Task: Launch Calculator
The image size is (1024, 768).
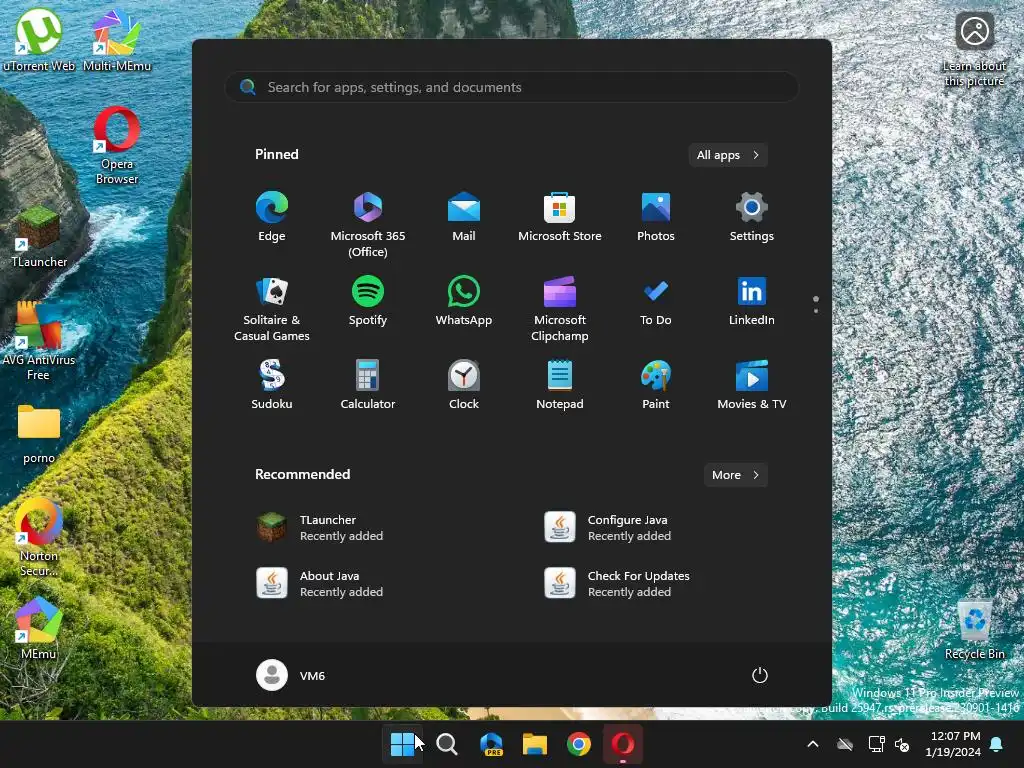Action: [x=368, y=385]
